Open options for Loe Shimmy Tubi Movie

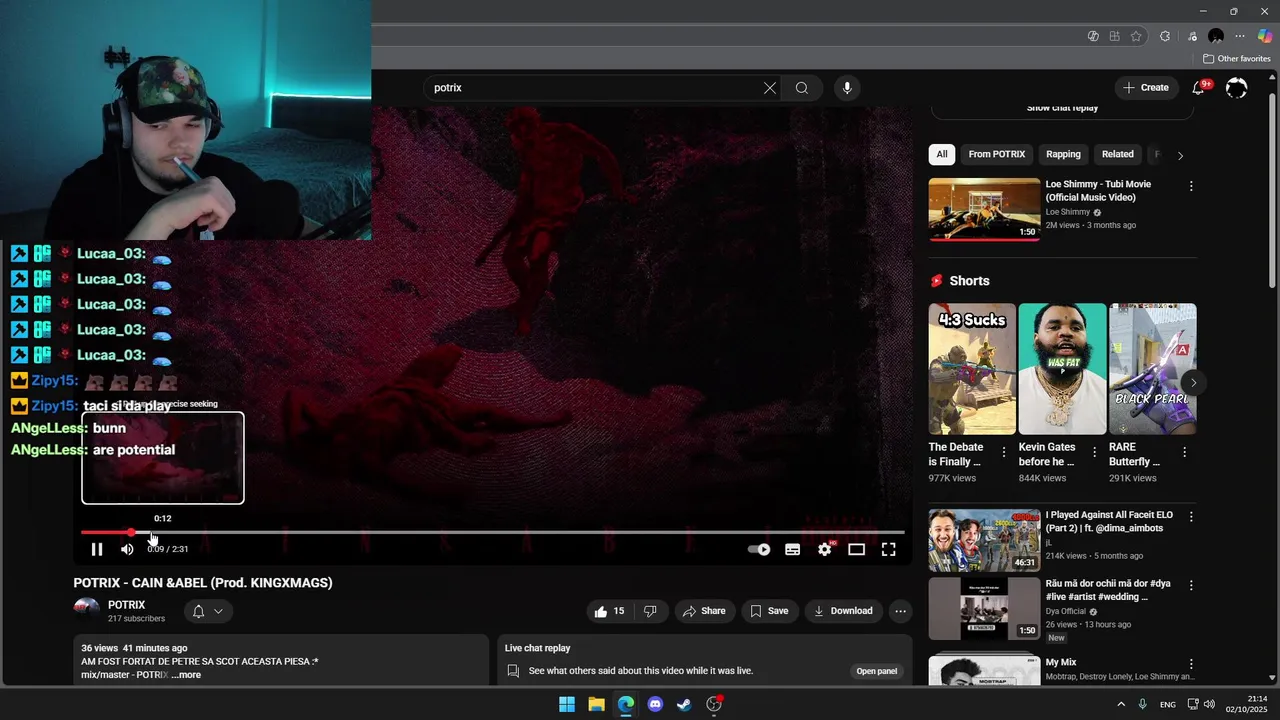[x=1191, y=186]
